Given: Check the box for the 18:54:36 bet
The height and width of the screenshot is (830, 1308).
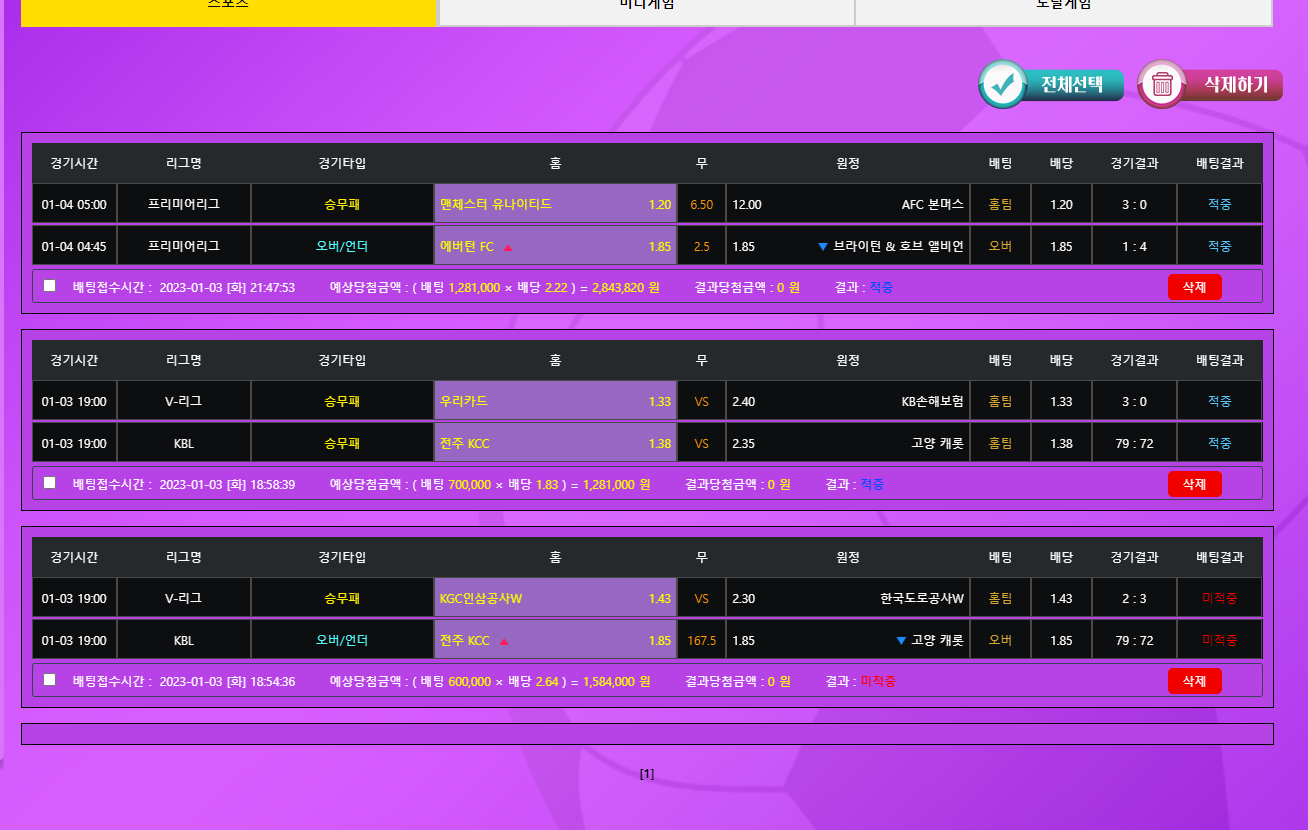Looking at the screenshot, I should (50, 680).
